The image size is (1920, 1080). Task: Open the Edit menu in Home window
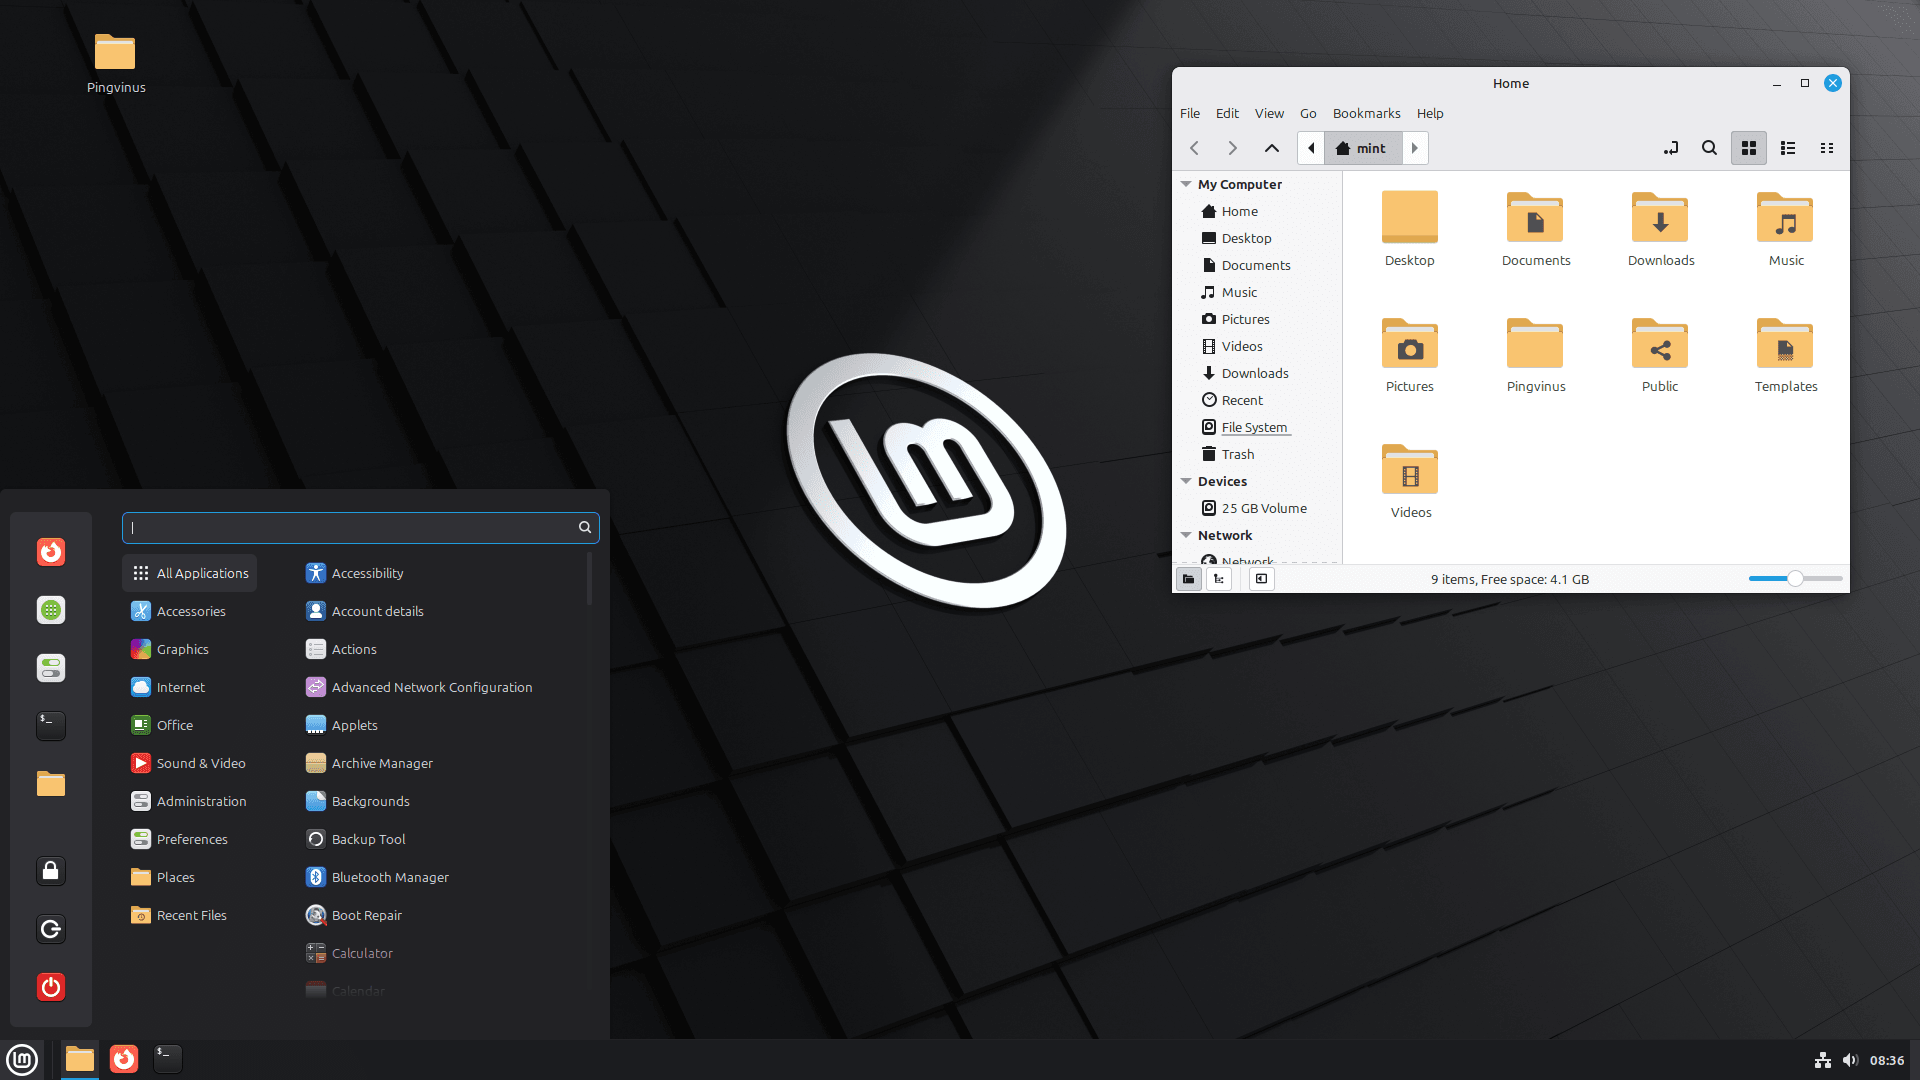click(1227, 113)
